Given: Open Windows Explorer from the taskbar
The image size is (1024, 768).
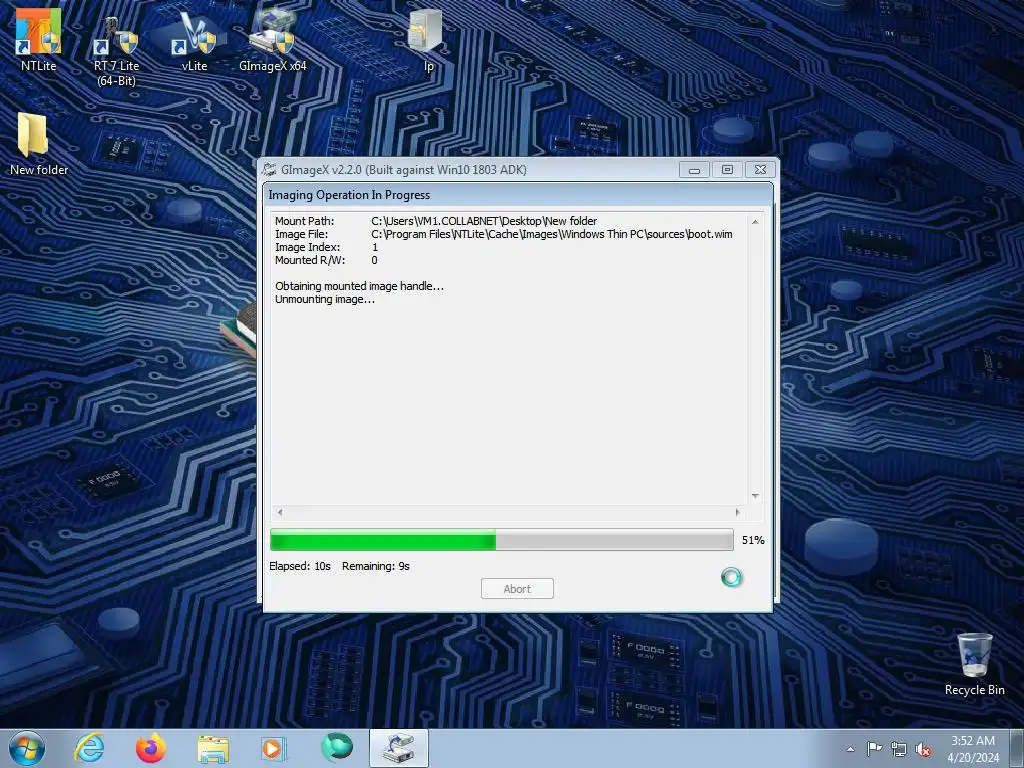Looking at the screenshot, I should point(213,748).
